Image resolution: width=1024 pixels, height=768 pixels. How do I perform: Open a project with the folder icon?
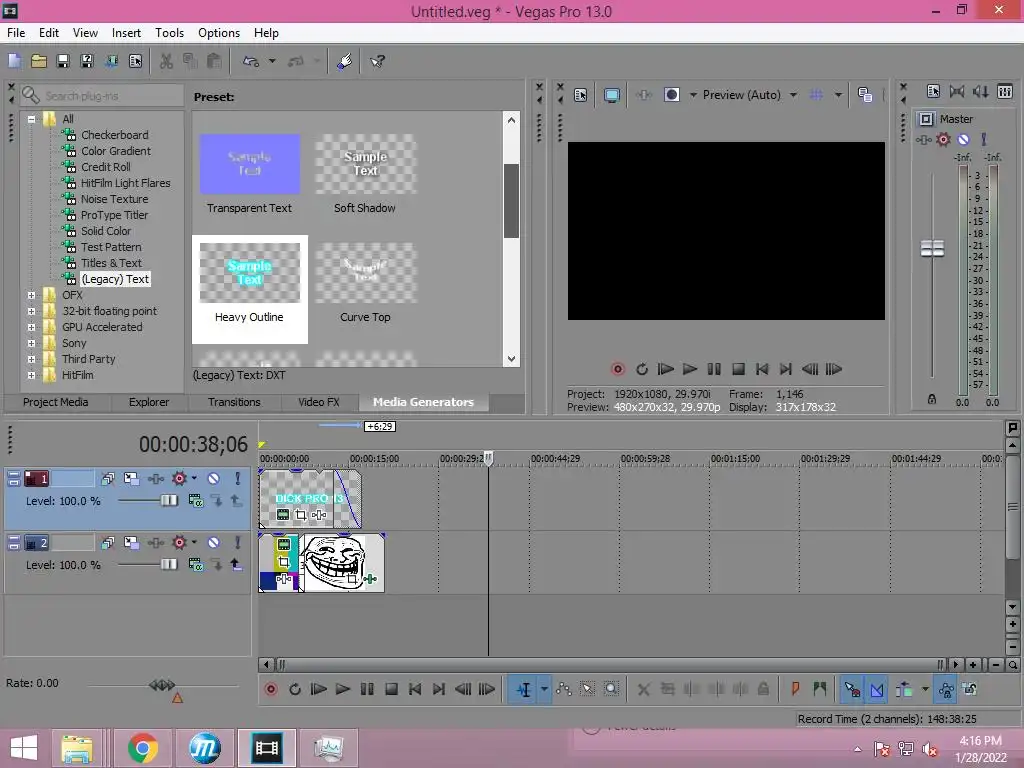click(x=39, y=61)
